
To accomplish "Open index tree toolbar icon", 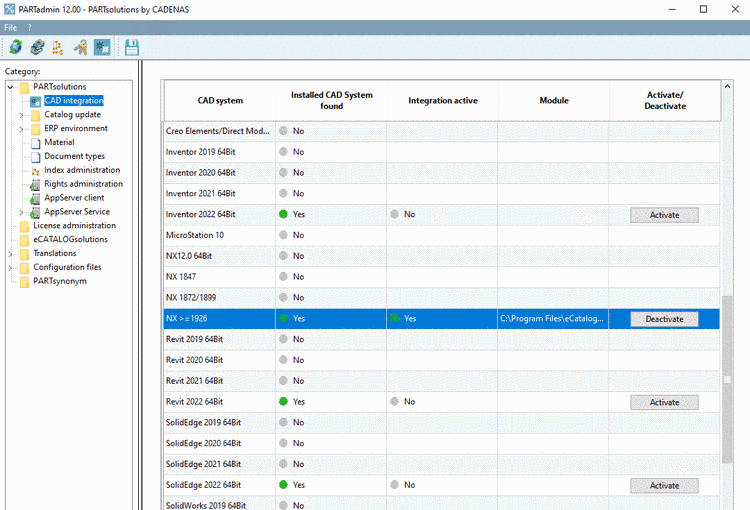I will [58, 47].
